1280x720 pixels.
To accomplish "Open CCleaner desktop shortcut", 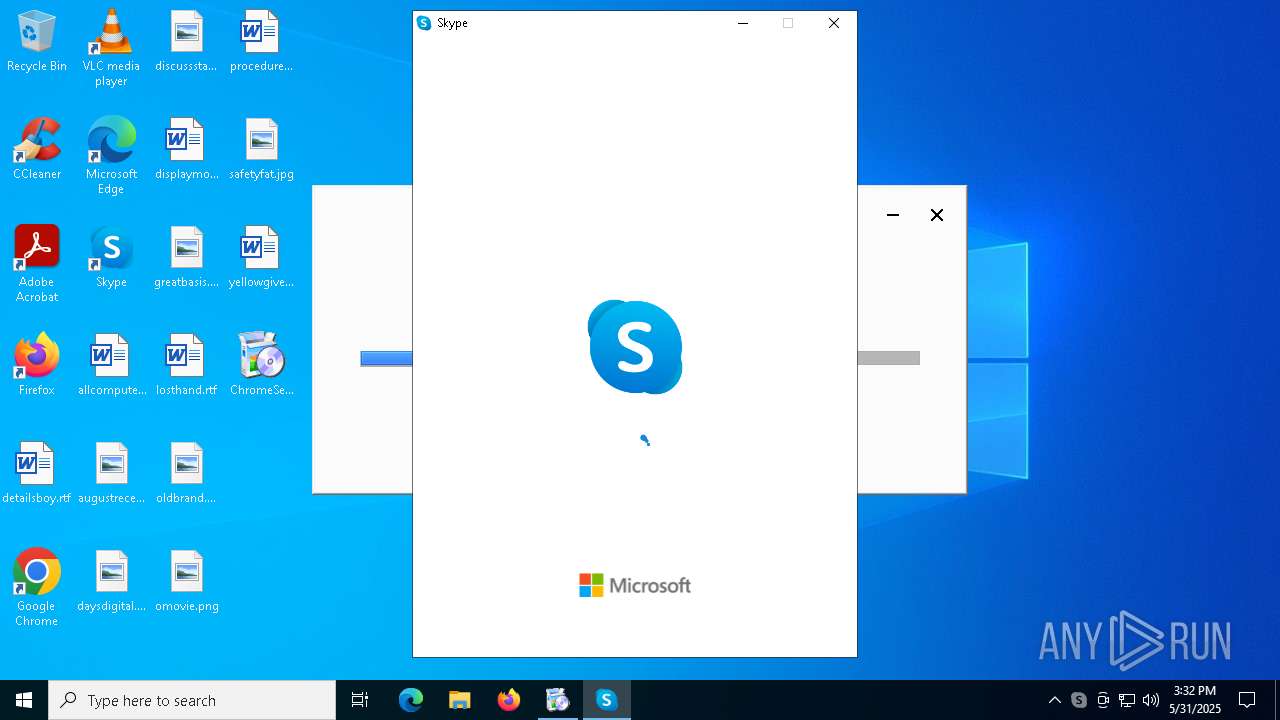I will 37,150.
